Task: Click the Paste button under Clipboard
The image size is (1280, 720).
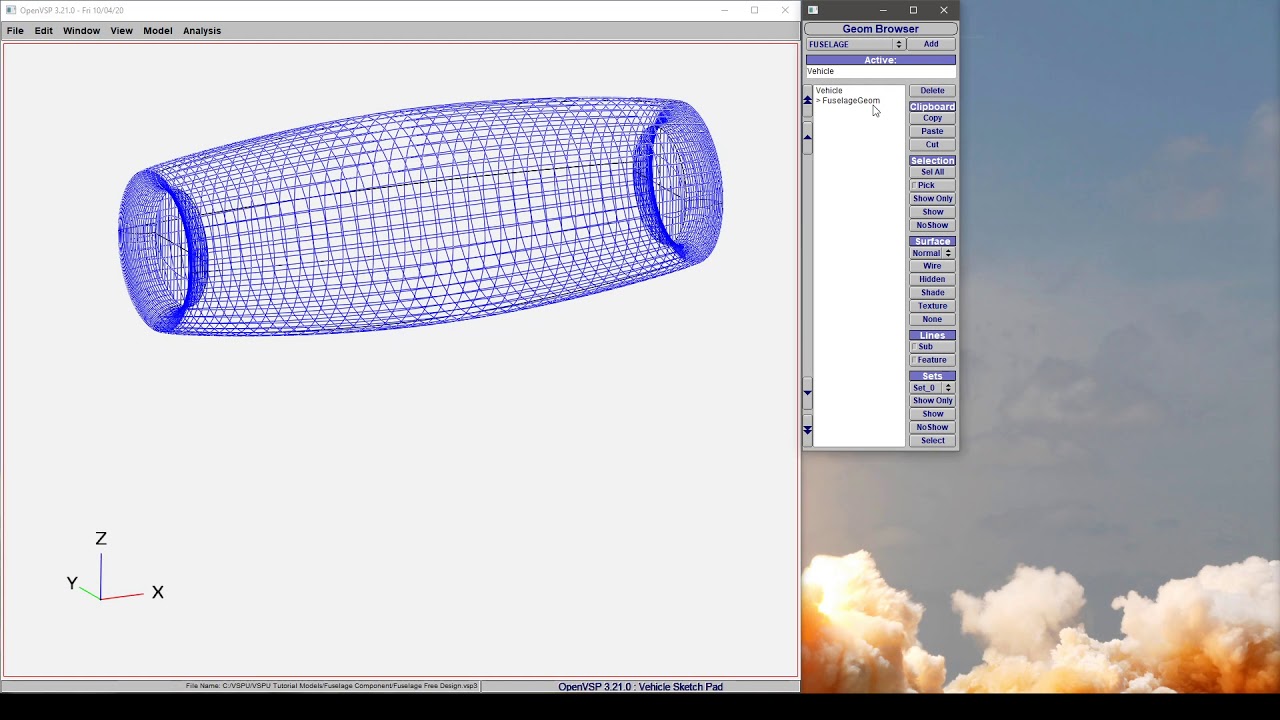Action: [932, 131]
